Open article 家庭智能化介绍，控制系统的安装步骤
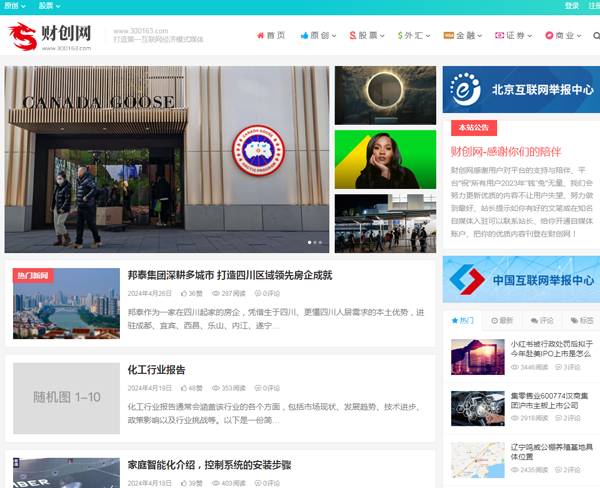Viewport: 600px width, 488px height. click(209, 465)
